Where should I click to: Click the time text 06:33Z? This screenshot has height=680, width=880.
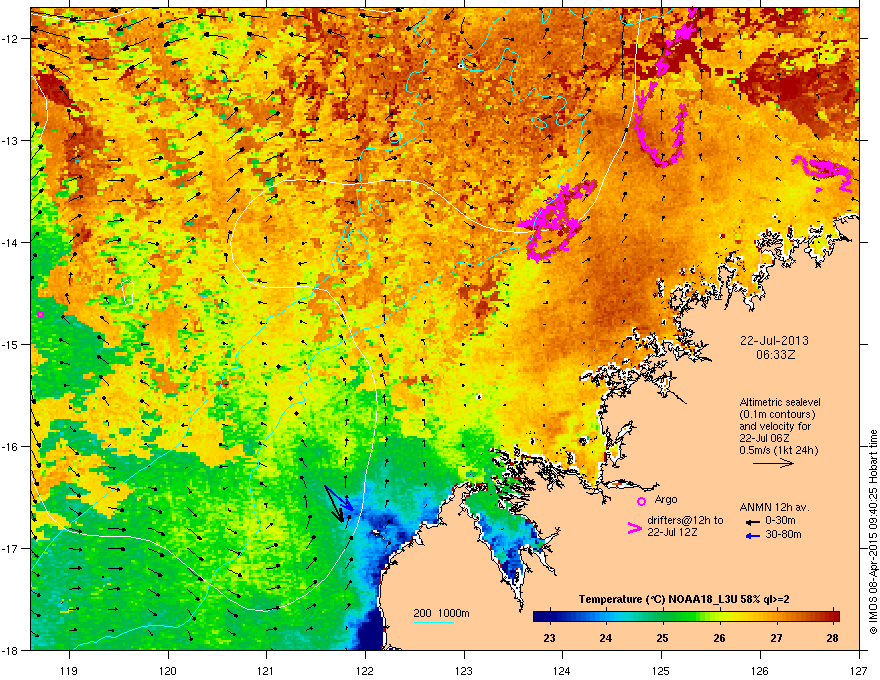click(x=775, y=355)
